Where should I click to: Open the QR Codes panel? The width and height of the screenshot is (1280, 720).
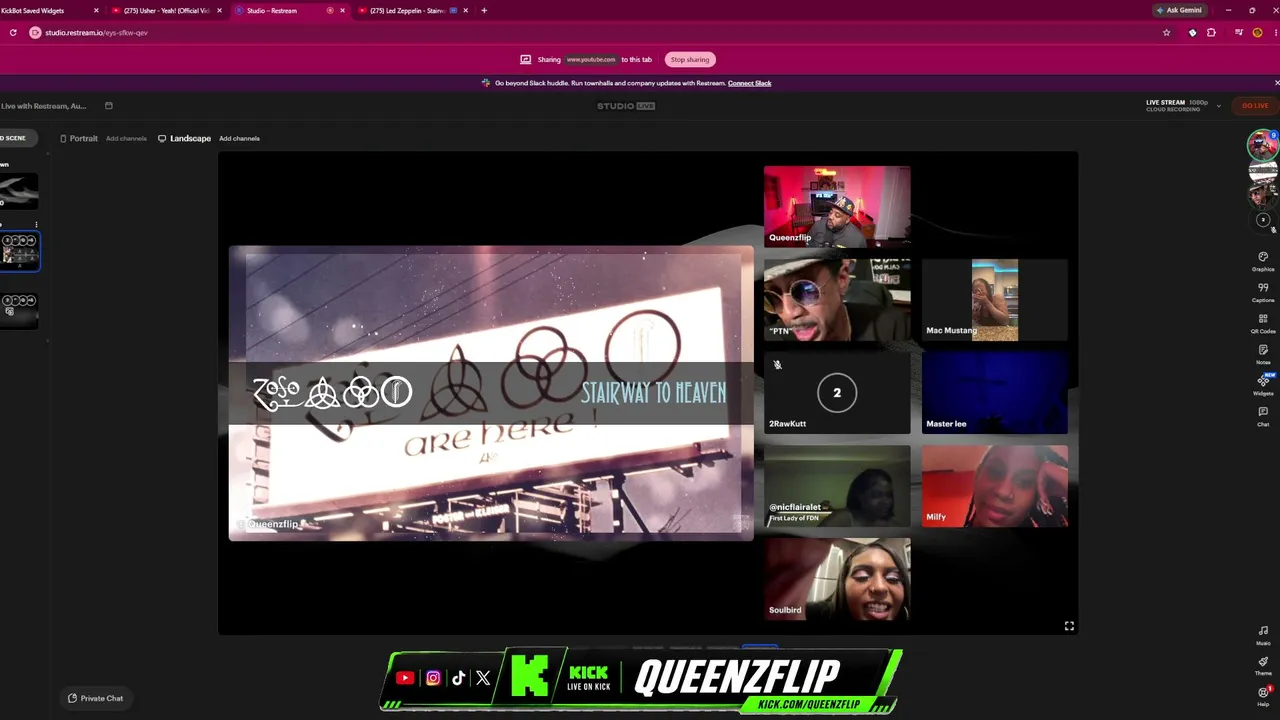(1263, 323)
